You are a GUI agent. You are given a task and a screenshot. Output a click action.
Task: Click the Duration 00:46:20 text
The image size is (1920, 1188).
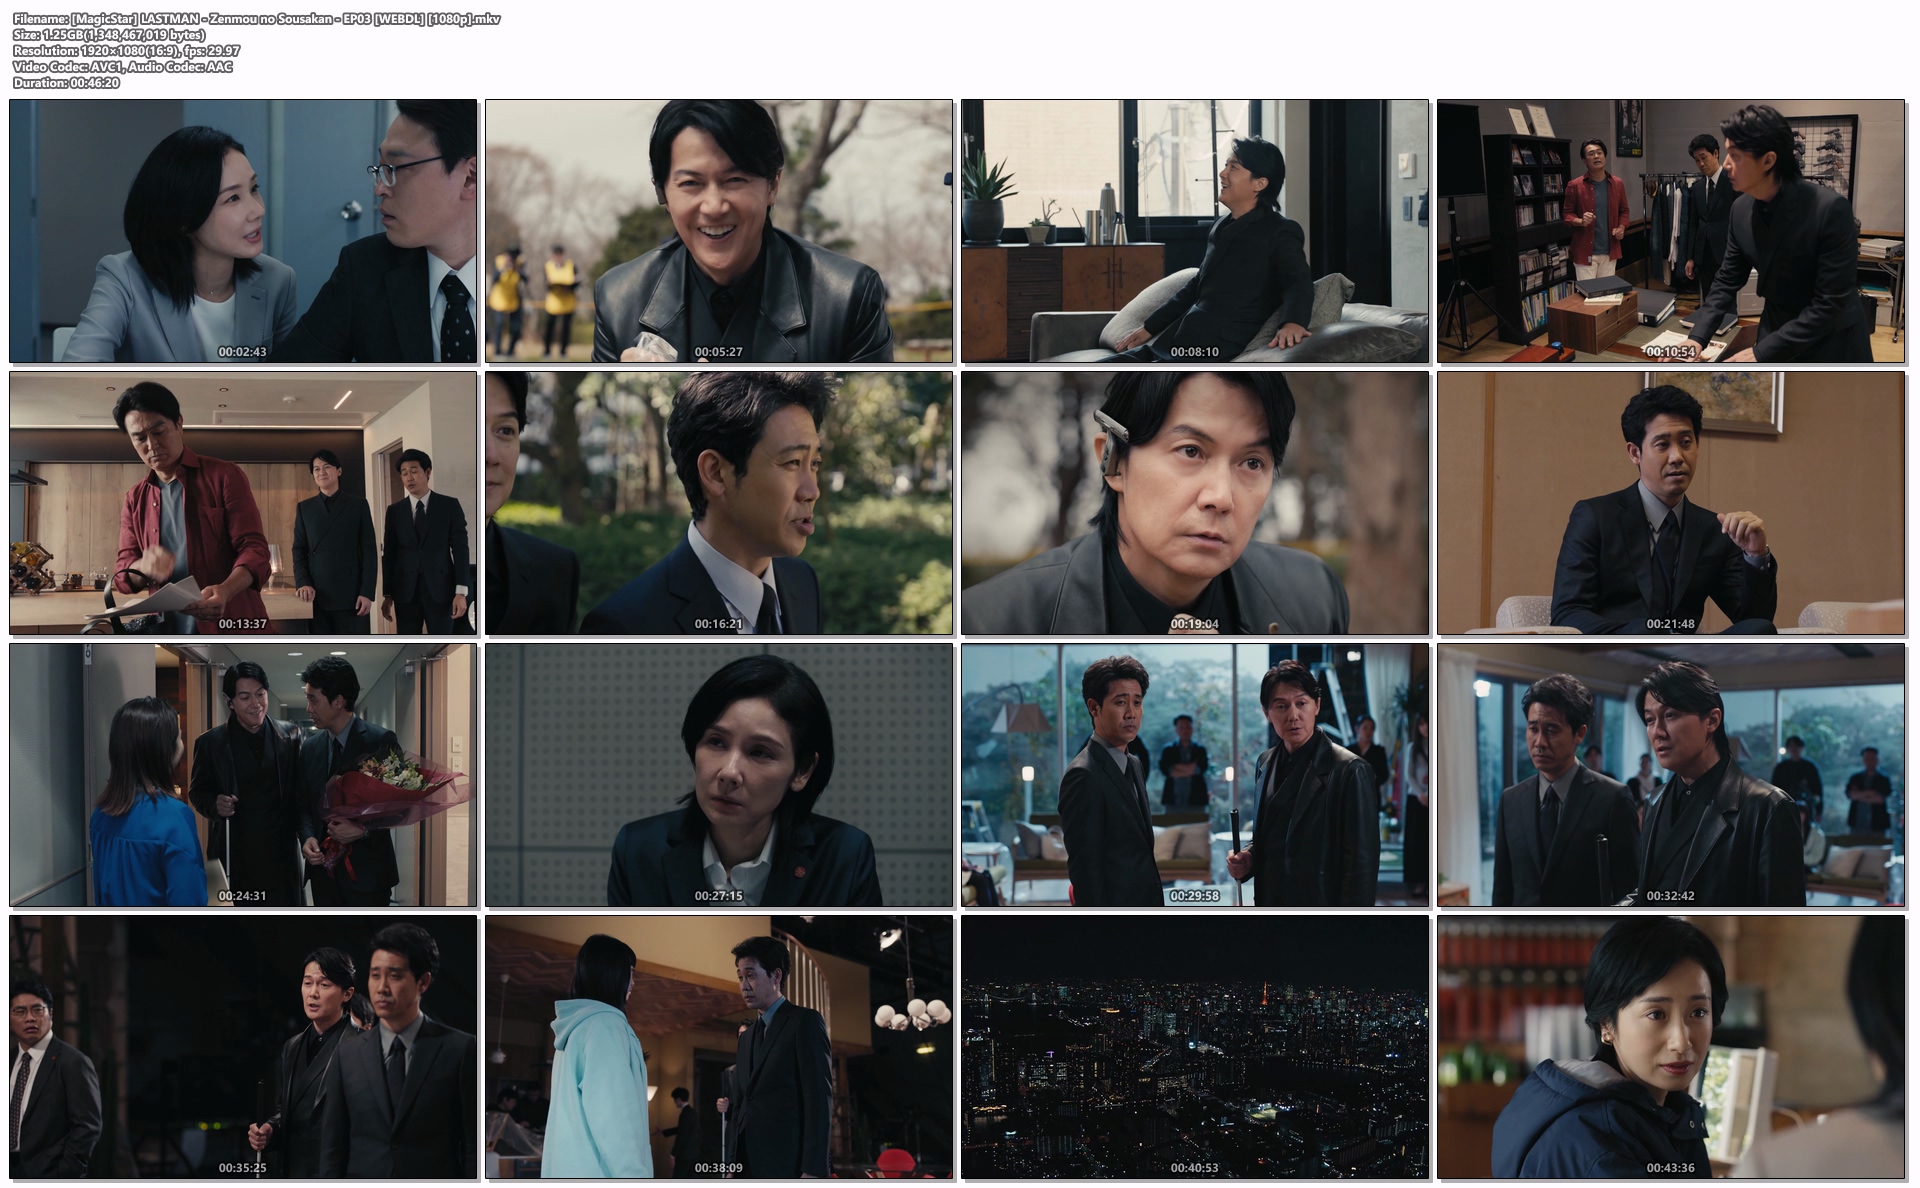(x=66, y=83)
